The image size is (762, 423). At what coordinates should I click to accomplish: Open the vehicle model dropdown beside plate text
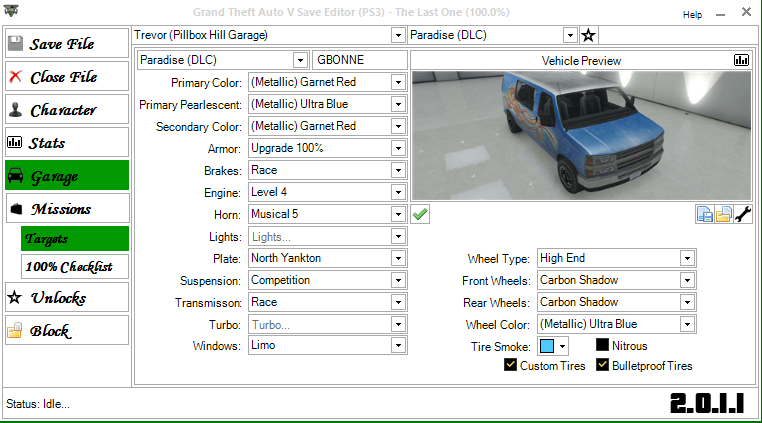click(x=300, y=60)
